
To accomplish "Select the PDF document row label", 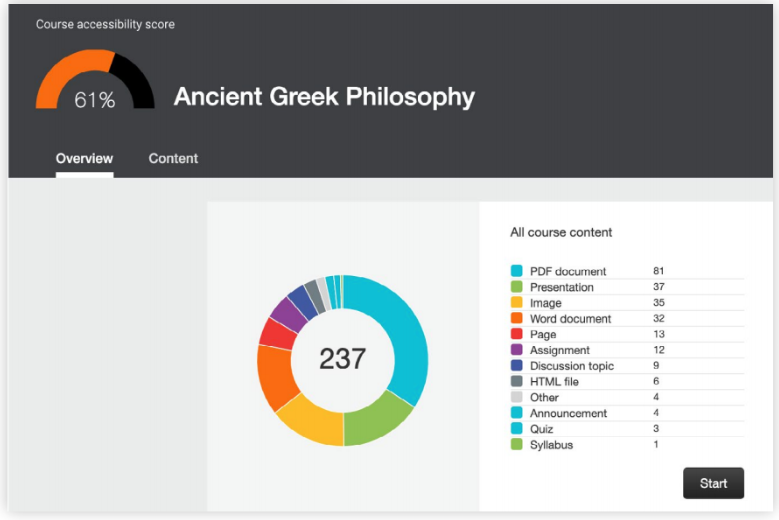I will click(568, 271).
